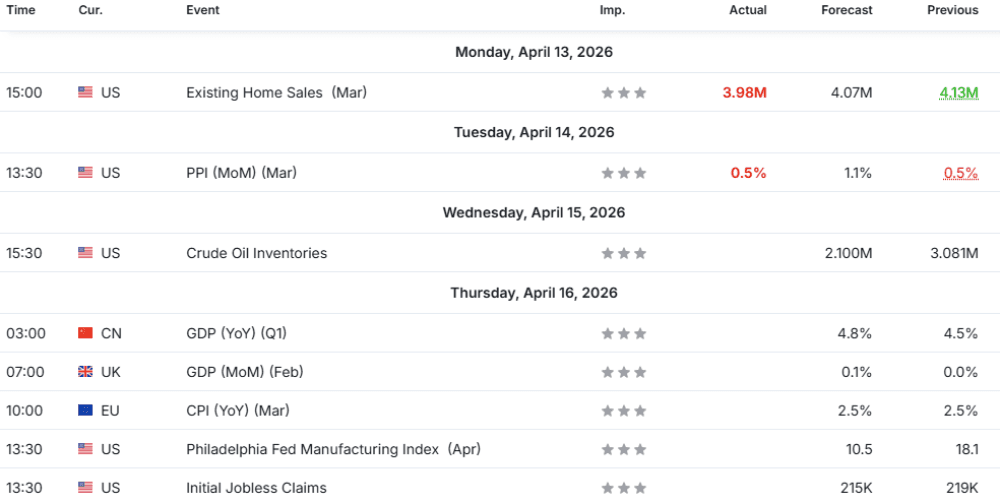Open the Initial Jobless Claims event
The width and height of the screenshot is (1000, 504).
[x=256, y=488]
